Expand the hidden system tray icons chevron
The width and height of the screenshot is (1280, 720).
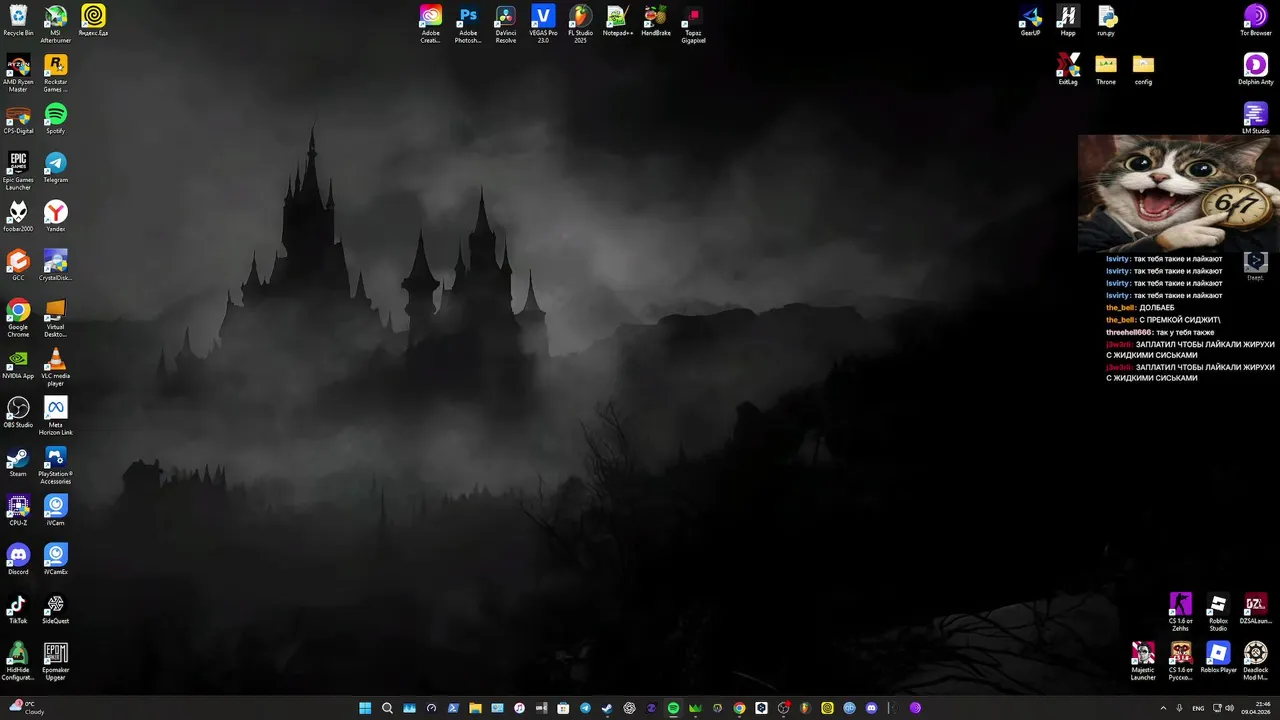click(x=1163, y=708)
